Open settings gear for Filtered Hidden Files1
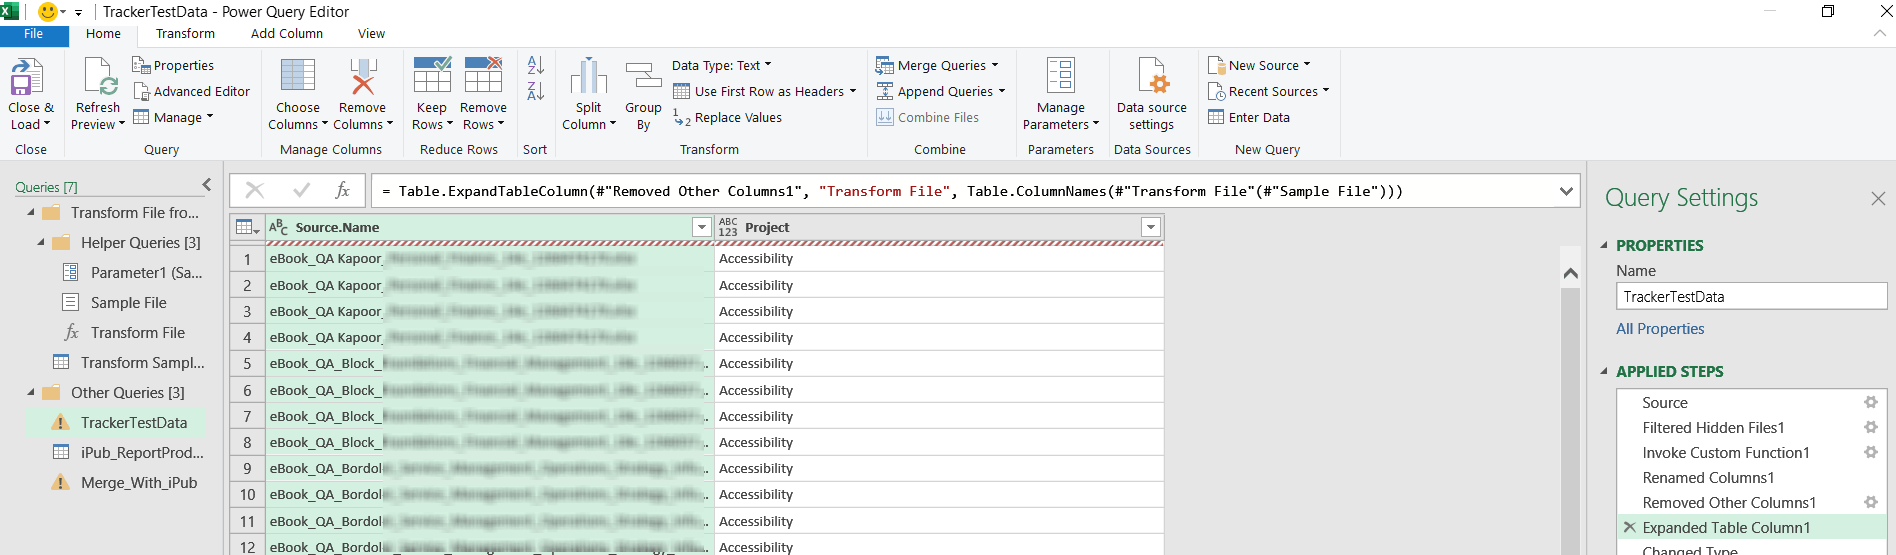Screen dimensions: 1896x555 point(1870,427)
